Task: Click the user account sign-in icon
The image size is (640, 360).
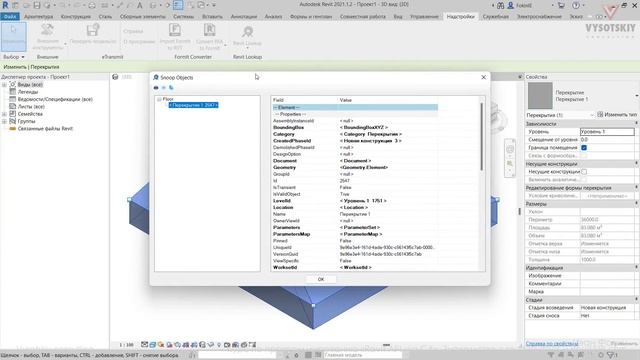Action: (511, 5)
